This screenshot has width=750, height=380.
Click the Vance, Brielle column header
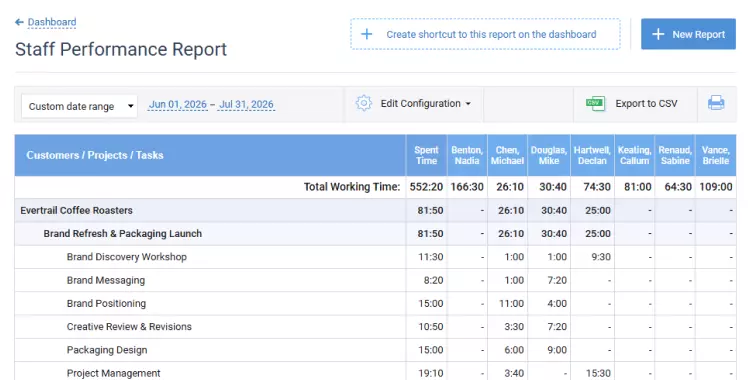point(716,155)
